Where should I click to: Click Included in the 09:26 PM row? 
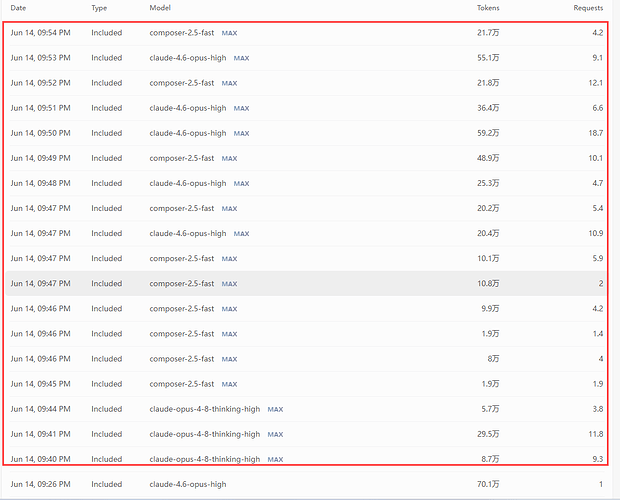click(x=107, y=484)
